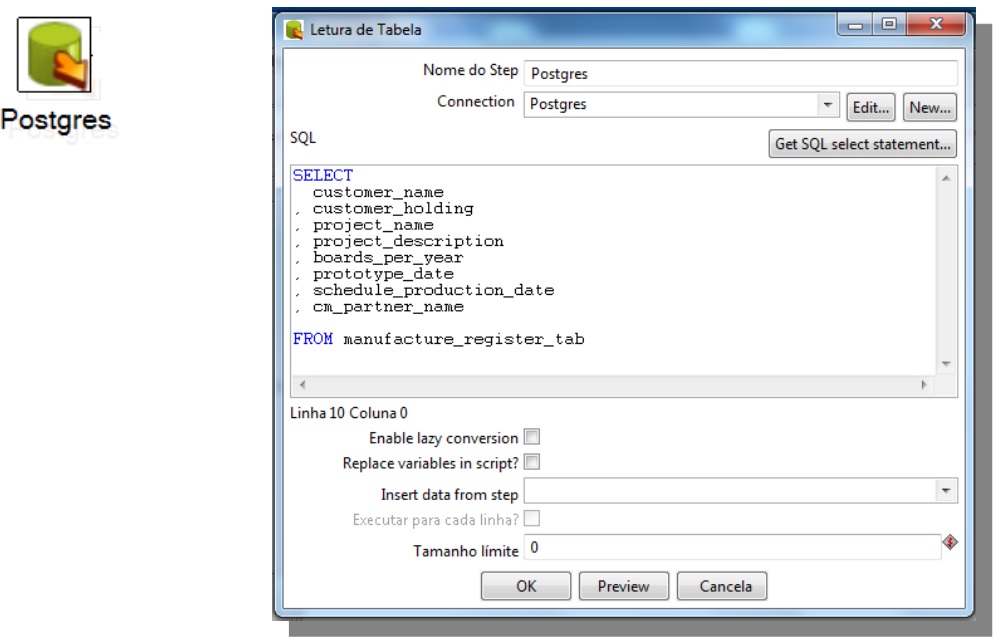Click the SQL editor scroll-up arrow

(946, 176)
